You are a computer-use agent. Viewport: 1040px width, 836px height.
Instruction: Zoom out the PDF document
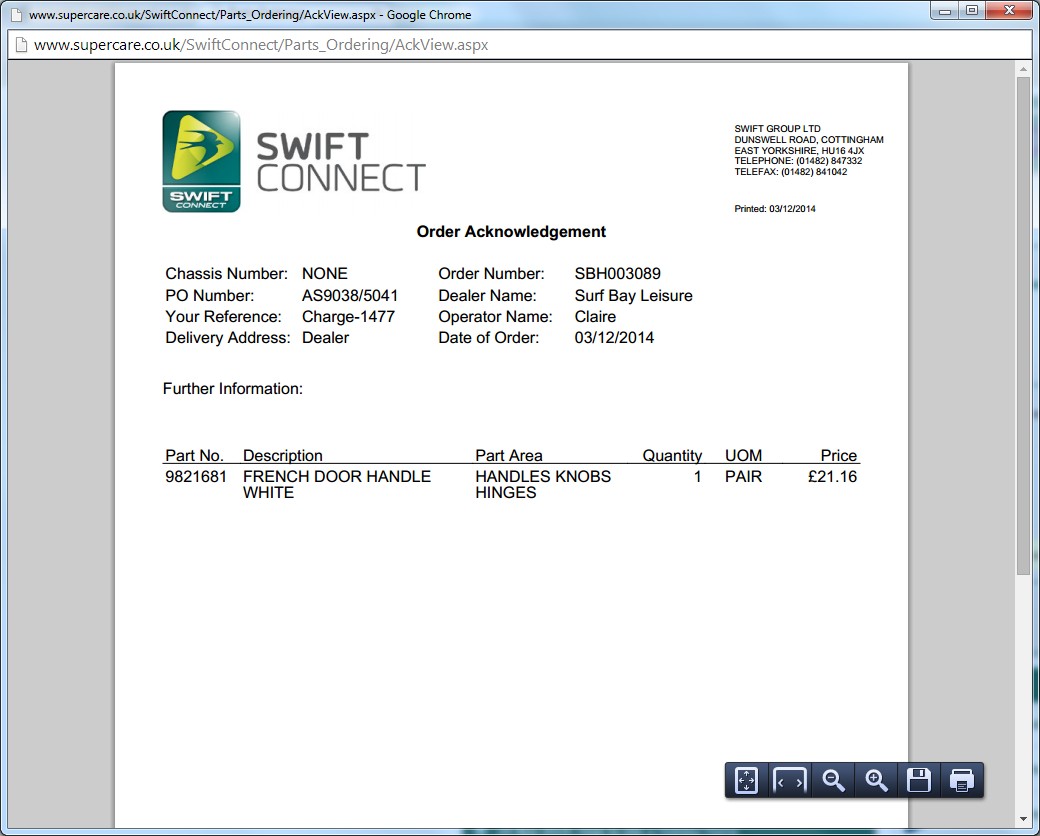tap(833, 780)
